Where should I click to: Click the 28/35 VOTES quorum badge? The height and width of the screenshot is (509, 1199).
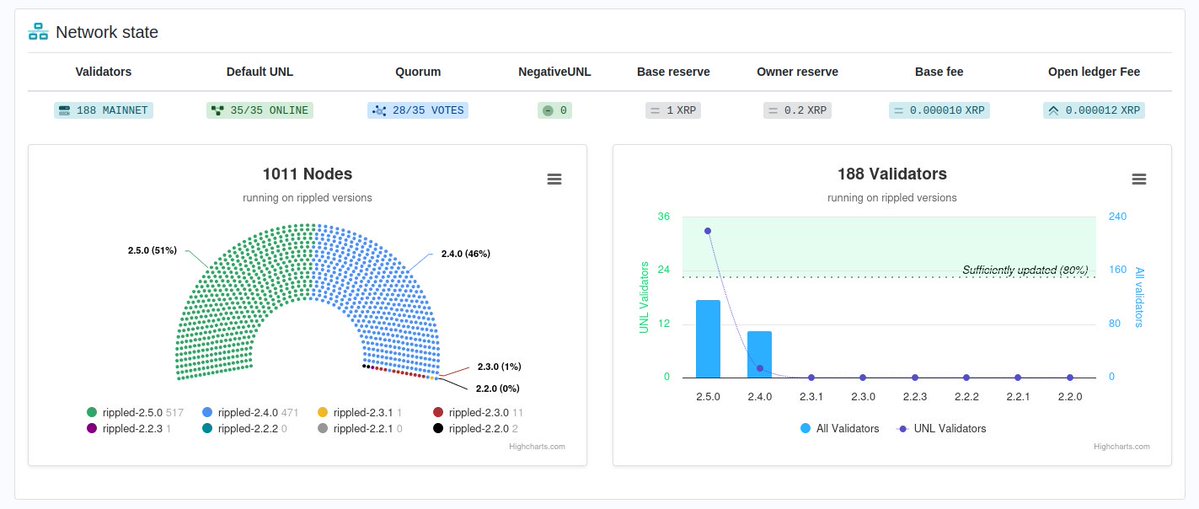tap(418, 110)
